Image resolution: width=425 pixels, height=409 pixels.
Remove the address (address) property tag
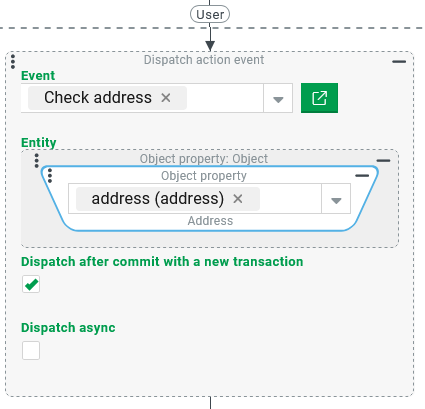[x=238, y=199]
